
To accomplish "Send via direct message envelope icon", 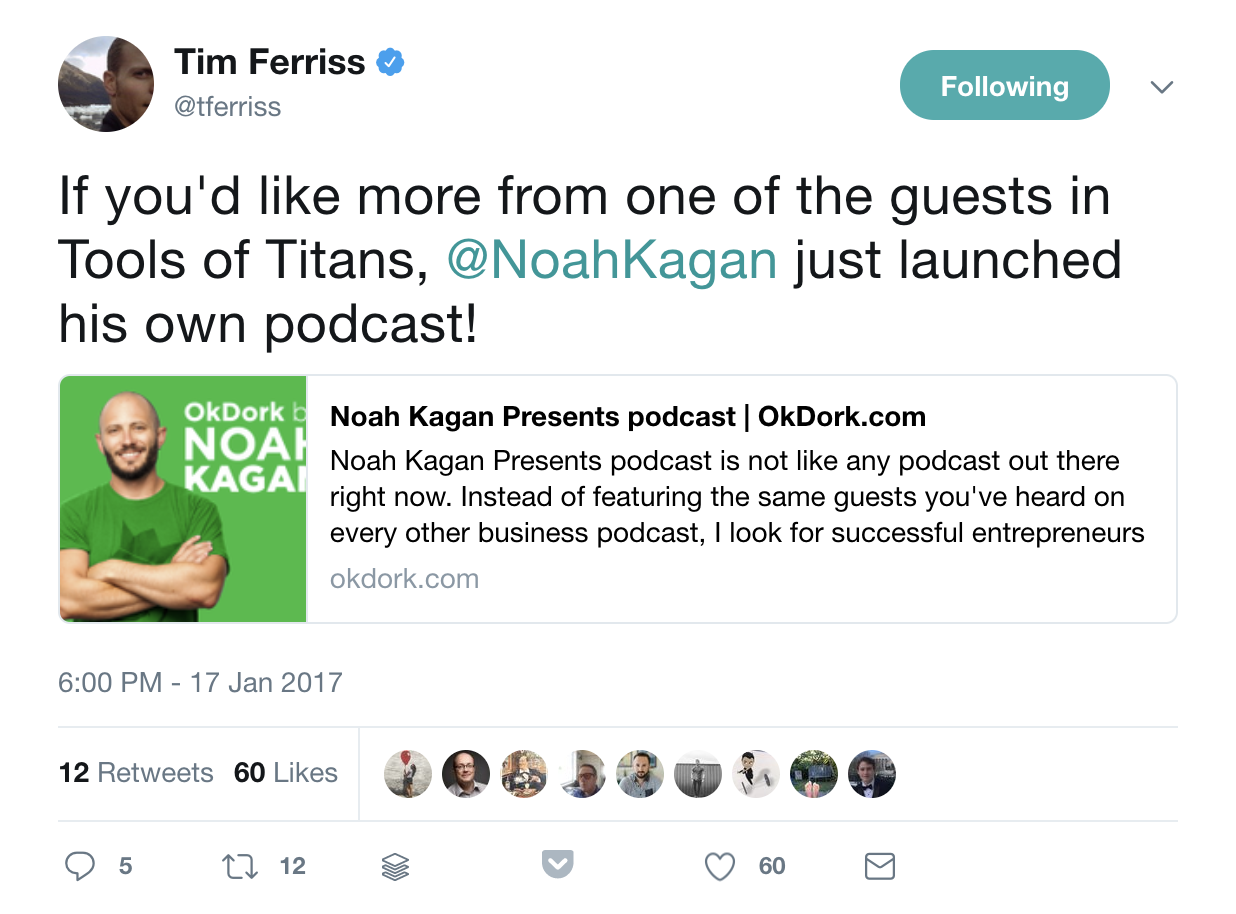I will tap(879, 866).
